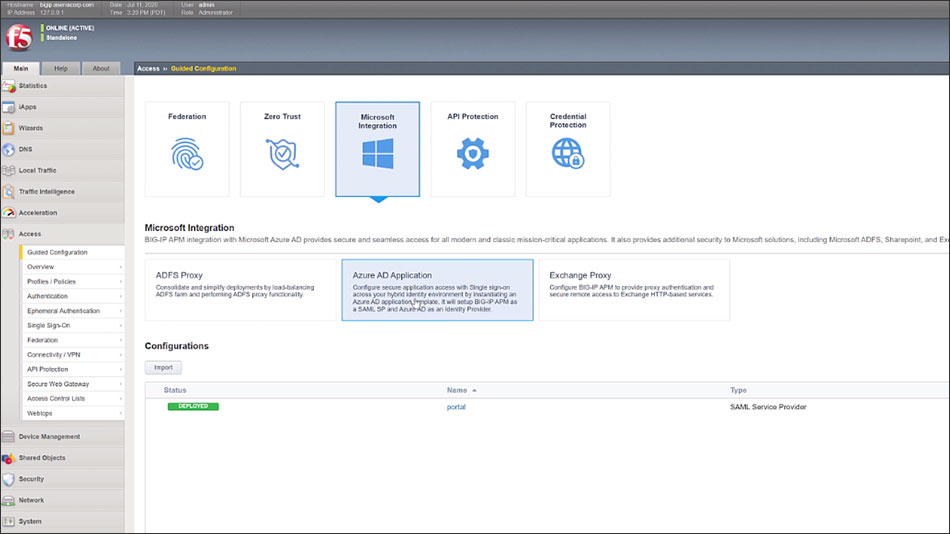Click the Access section icon

[x=8, y=234]
